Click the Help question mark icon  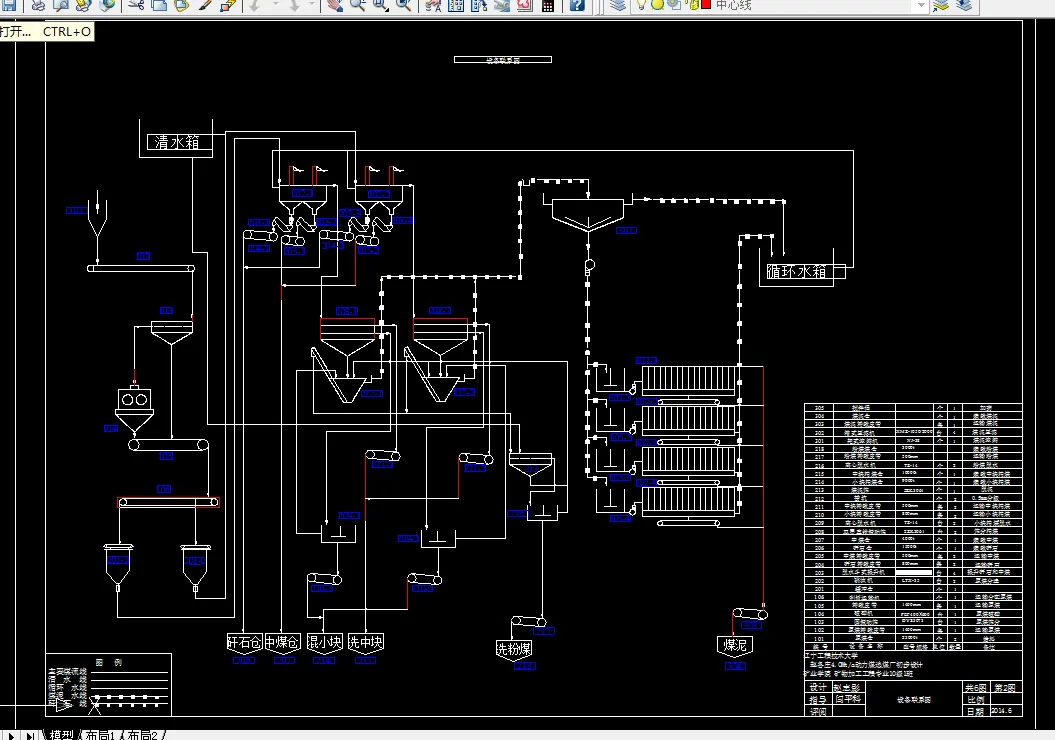(x=577, y=5)
